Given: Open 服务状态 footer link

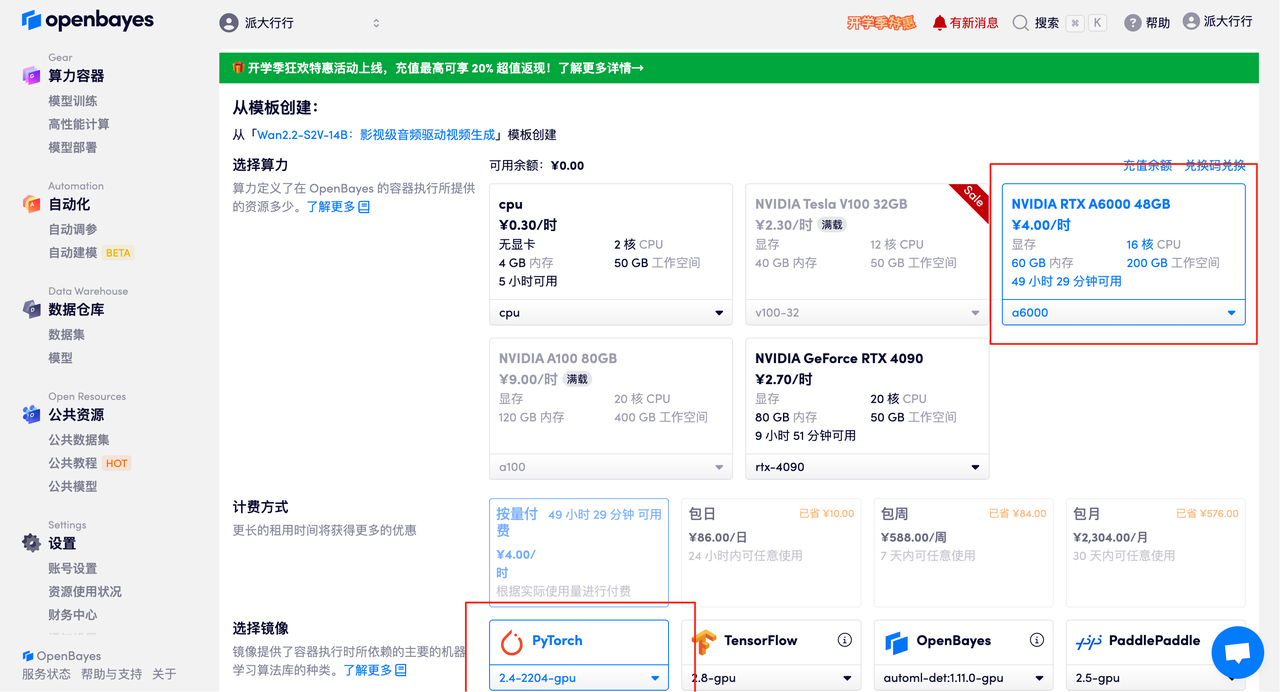Looking at the screenshot, I should pos(46,675).
